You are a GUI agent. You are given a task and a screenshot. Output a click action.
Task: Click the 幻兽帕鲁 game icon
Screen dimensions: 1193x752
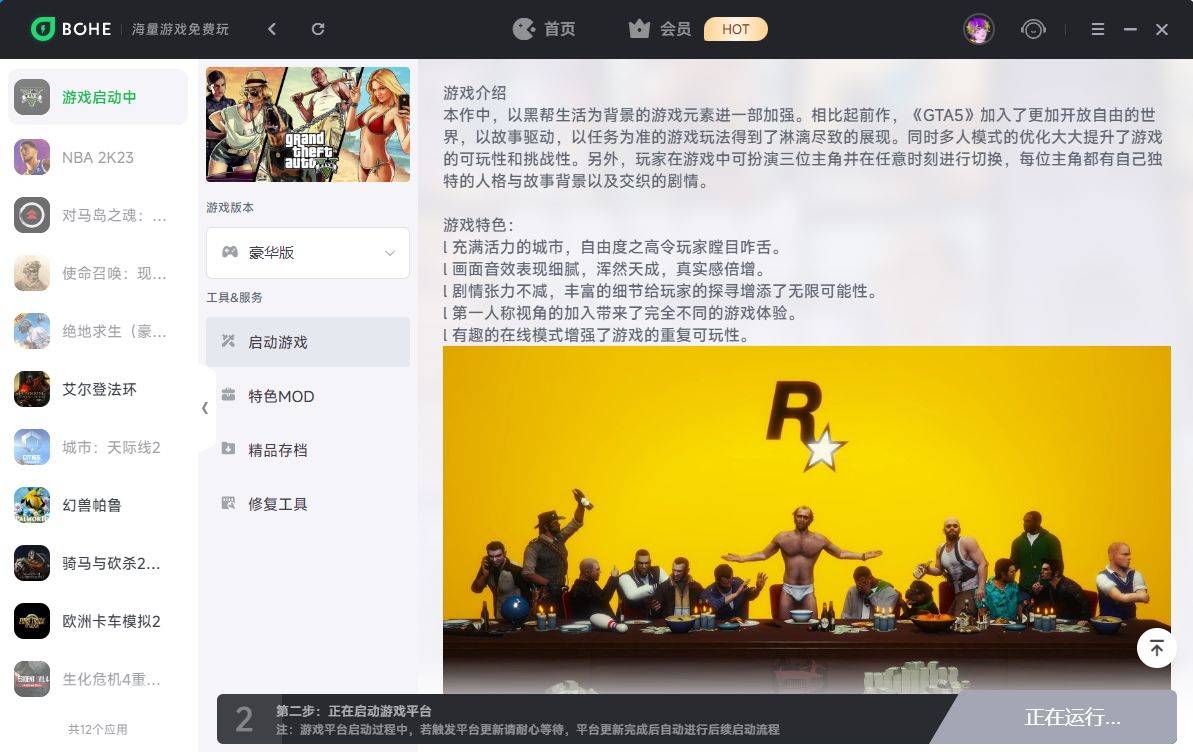tap(32, 505)
